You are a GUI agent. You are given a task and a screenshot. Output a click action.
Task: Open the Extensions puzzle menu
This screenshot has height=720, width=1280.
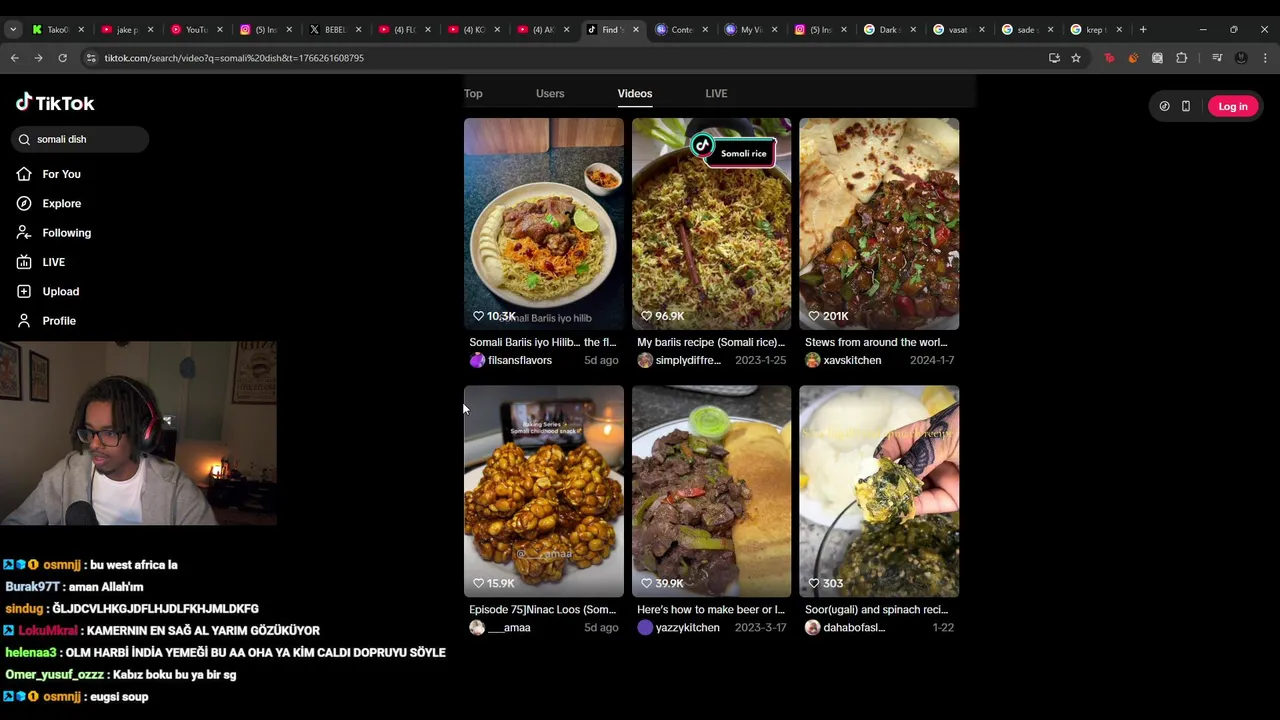[x=1181, y=58]
